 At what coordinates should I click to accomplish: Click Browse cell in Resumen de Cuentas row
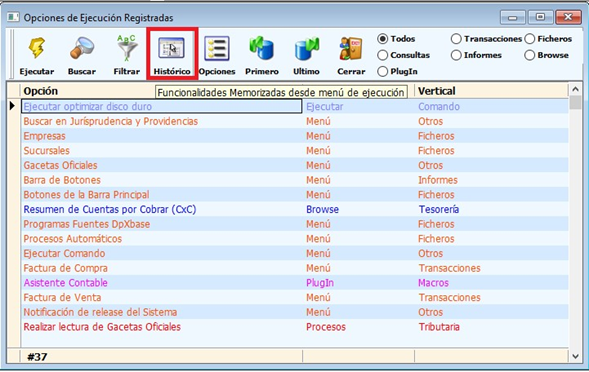click(322, 209)
